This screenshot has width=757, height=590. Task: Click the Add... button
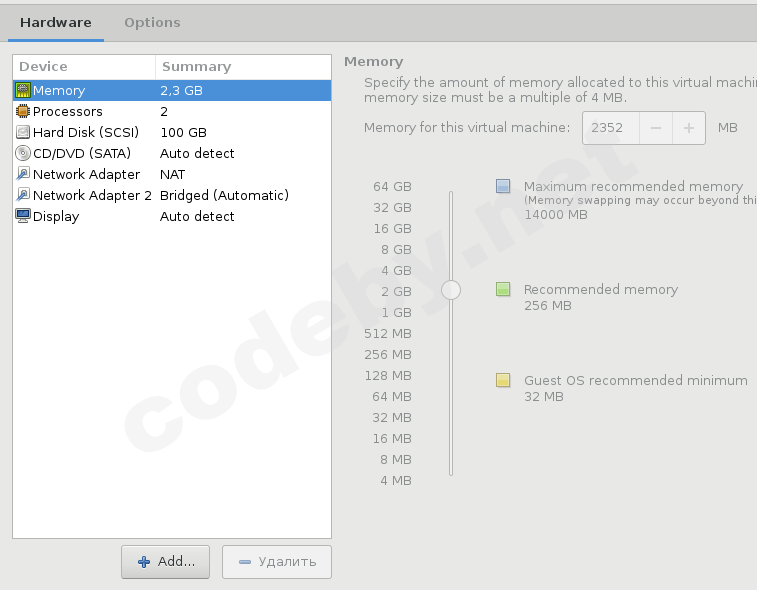pyautogui.click(x=166, y=562)
